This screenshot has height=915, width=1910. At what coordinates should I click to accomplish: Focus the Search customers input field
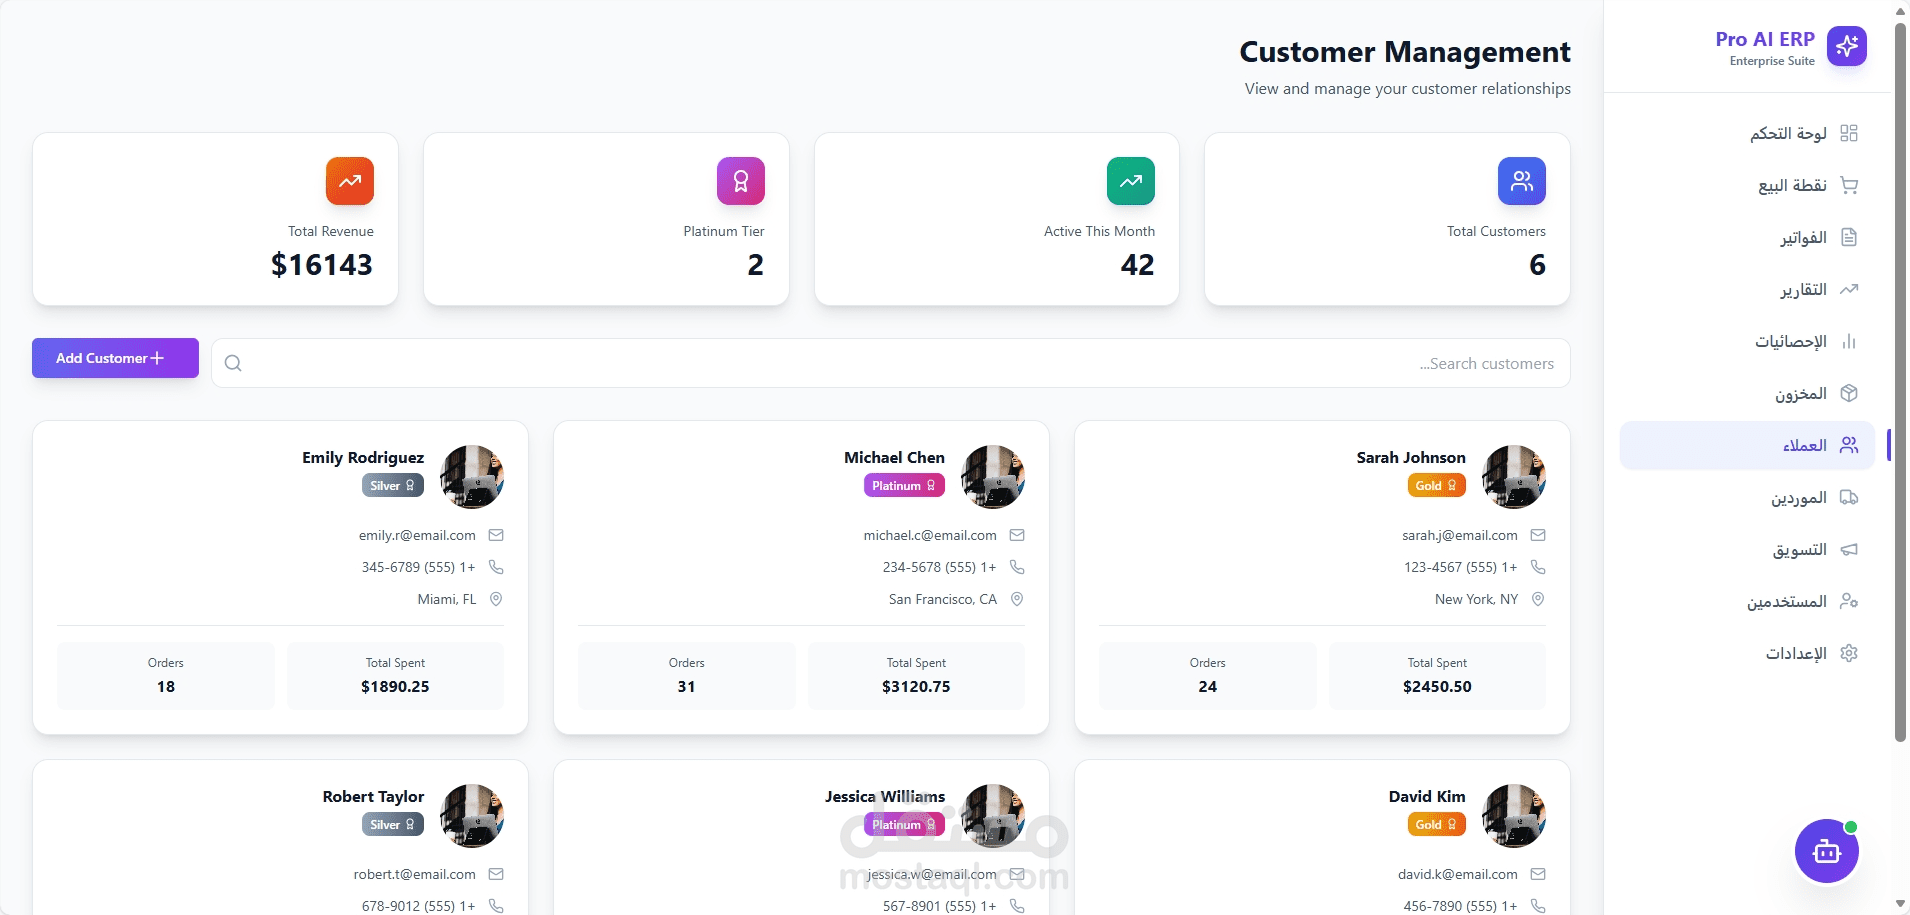point(900,363)
